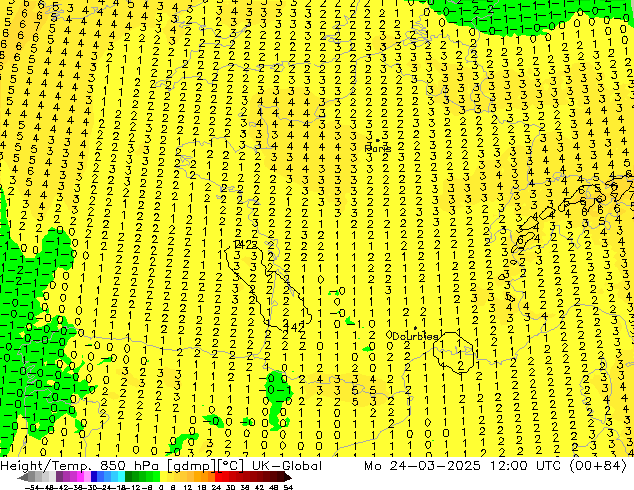634x490 pixels.
Task: Pick the bright red swatch in the legend
Action: [x=218, y=477]
